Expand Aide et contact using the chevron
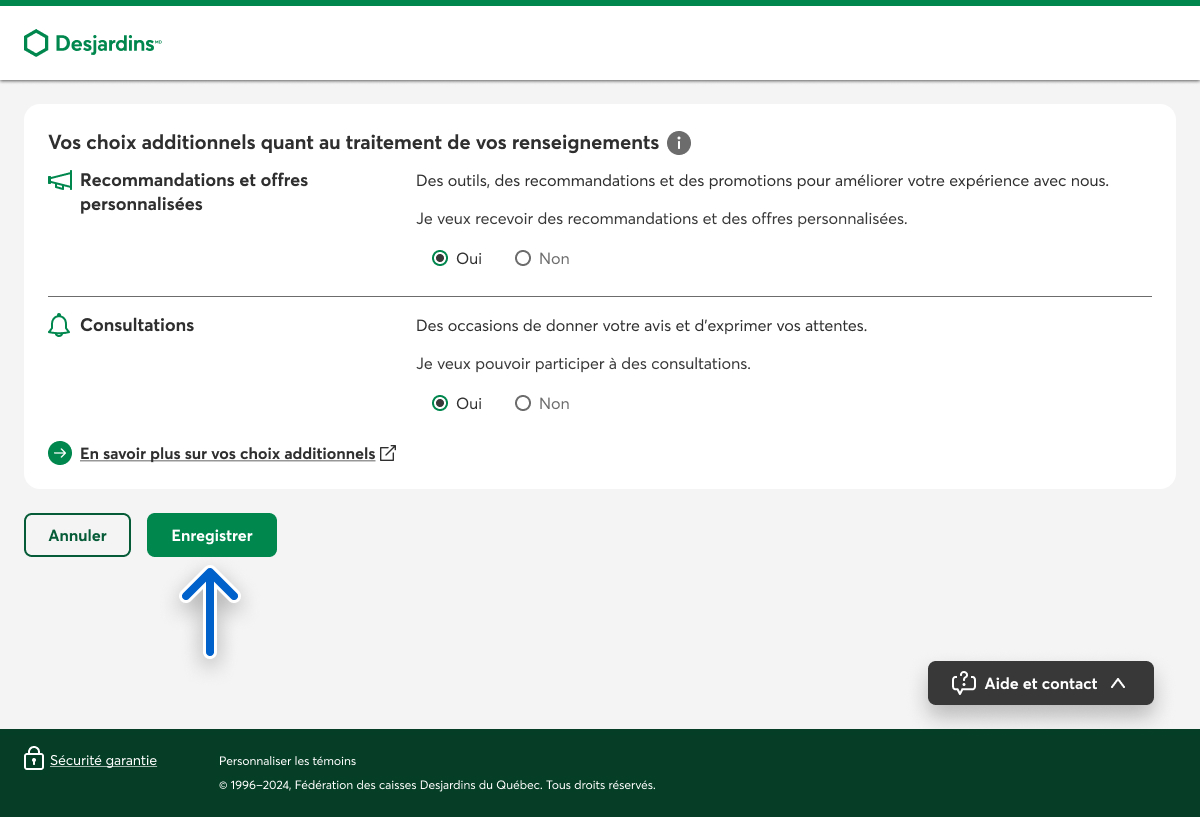1200x817 pixels. pos(1118,683)
